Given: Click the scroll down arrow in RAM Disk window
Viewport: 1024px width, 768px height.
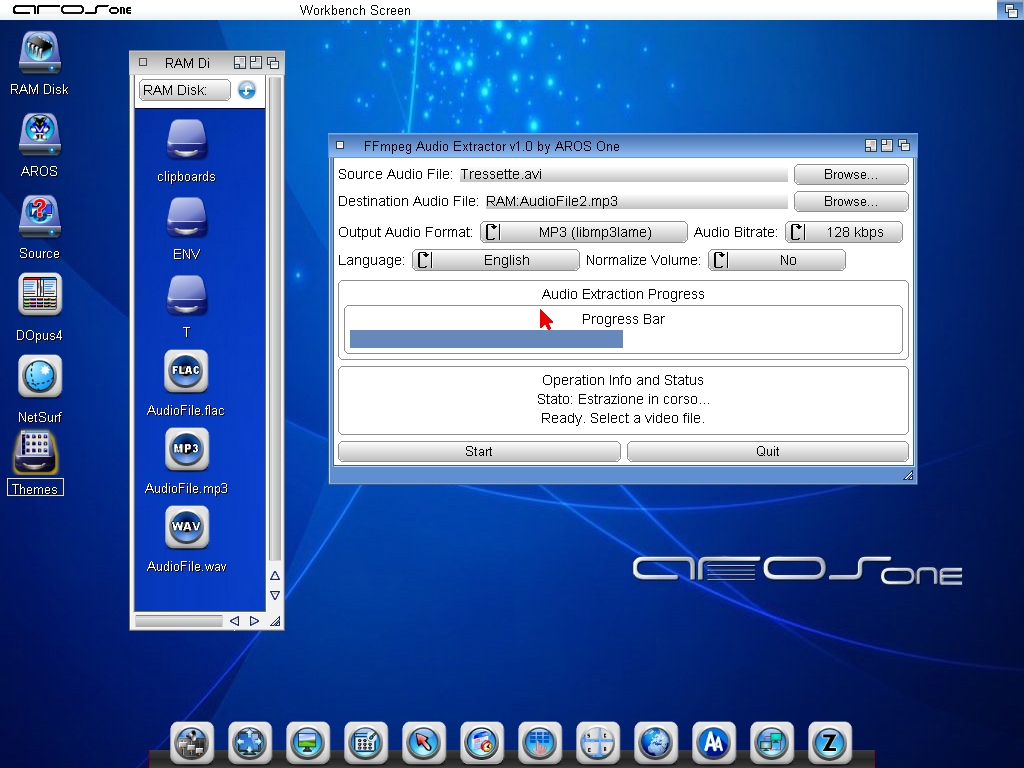Looking at the screenshot, I should 275,595.
